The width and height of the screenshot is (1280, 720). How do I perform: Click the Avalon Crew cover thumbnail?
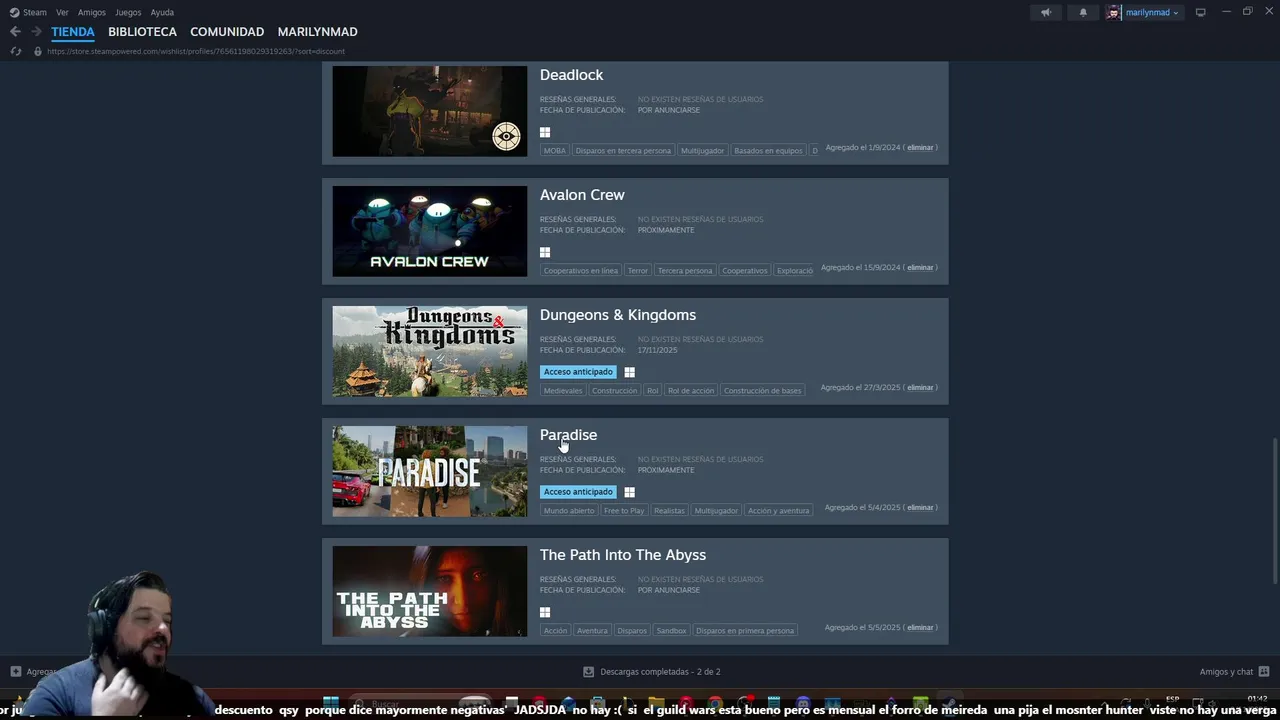(430, 231)
